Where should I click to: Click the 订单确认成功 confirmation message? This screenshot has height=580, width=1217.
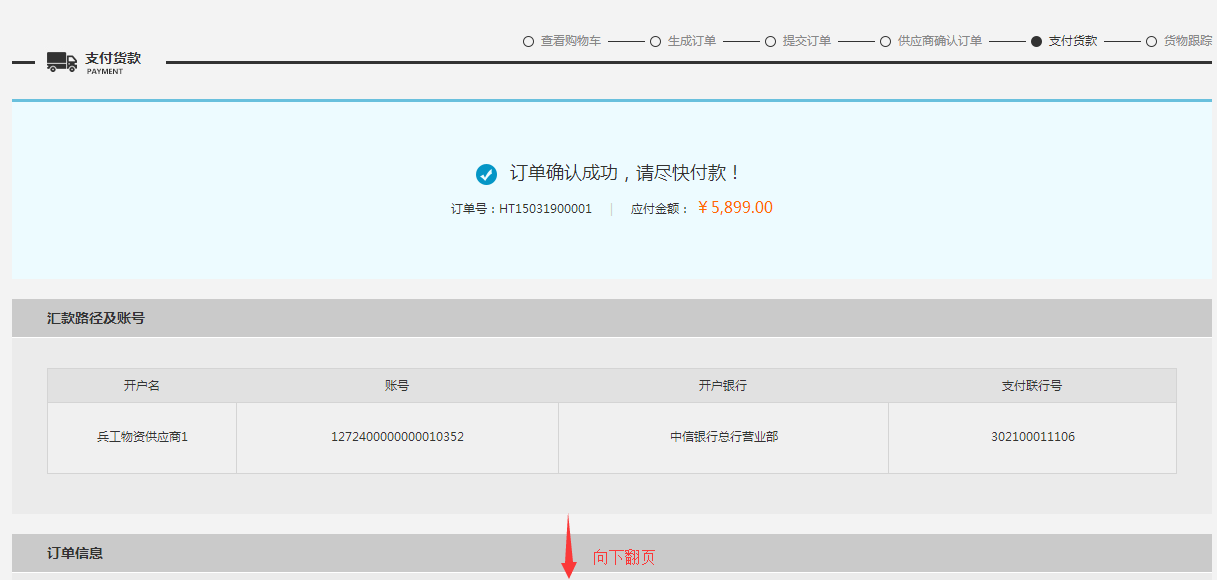tap(626, 173)
